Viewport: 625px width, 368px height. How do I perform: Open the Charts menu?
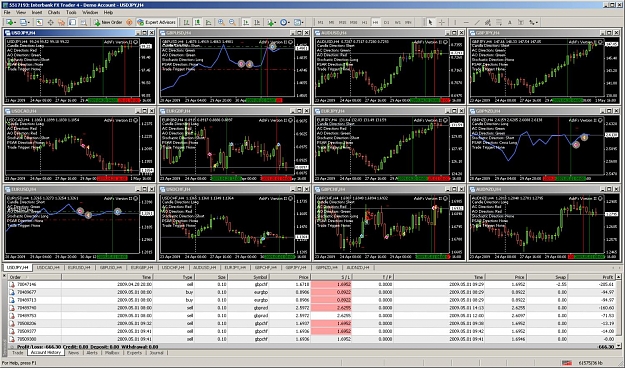pos(54,12)
